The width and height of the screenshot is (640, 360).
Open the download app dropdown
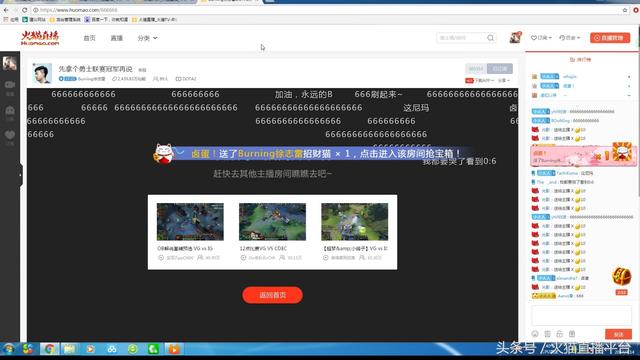[480, 80]
